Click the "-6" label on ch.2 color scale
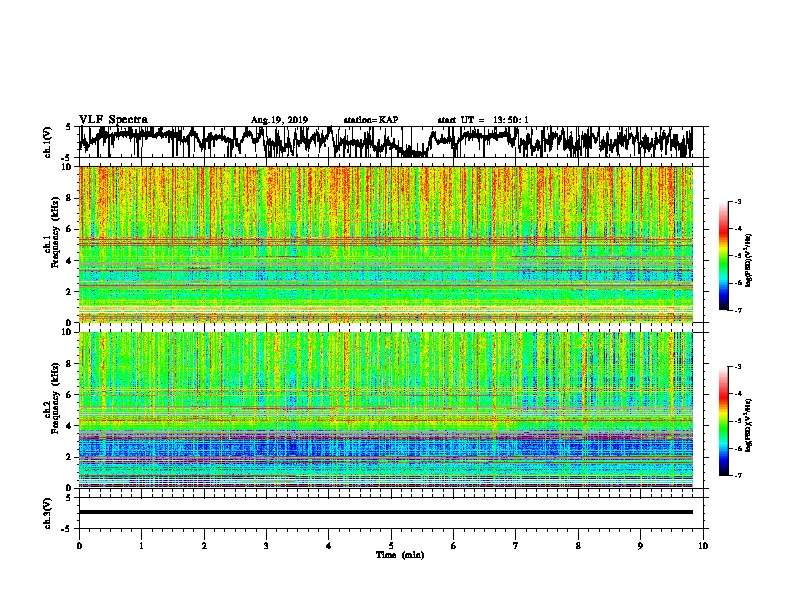Image resolution: width=792 pixels, height=612 pixels. pos(737,448)
